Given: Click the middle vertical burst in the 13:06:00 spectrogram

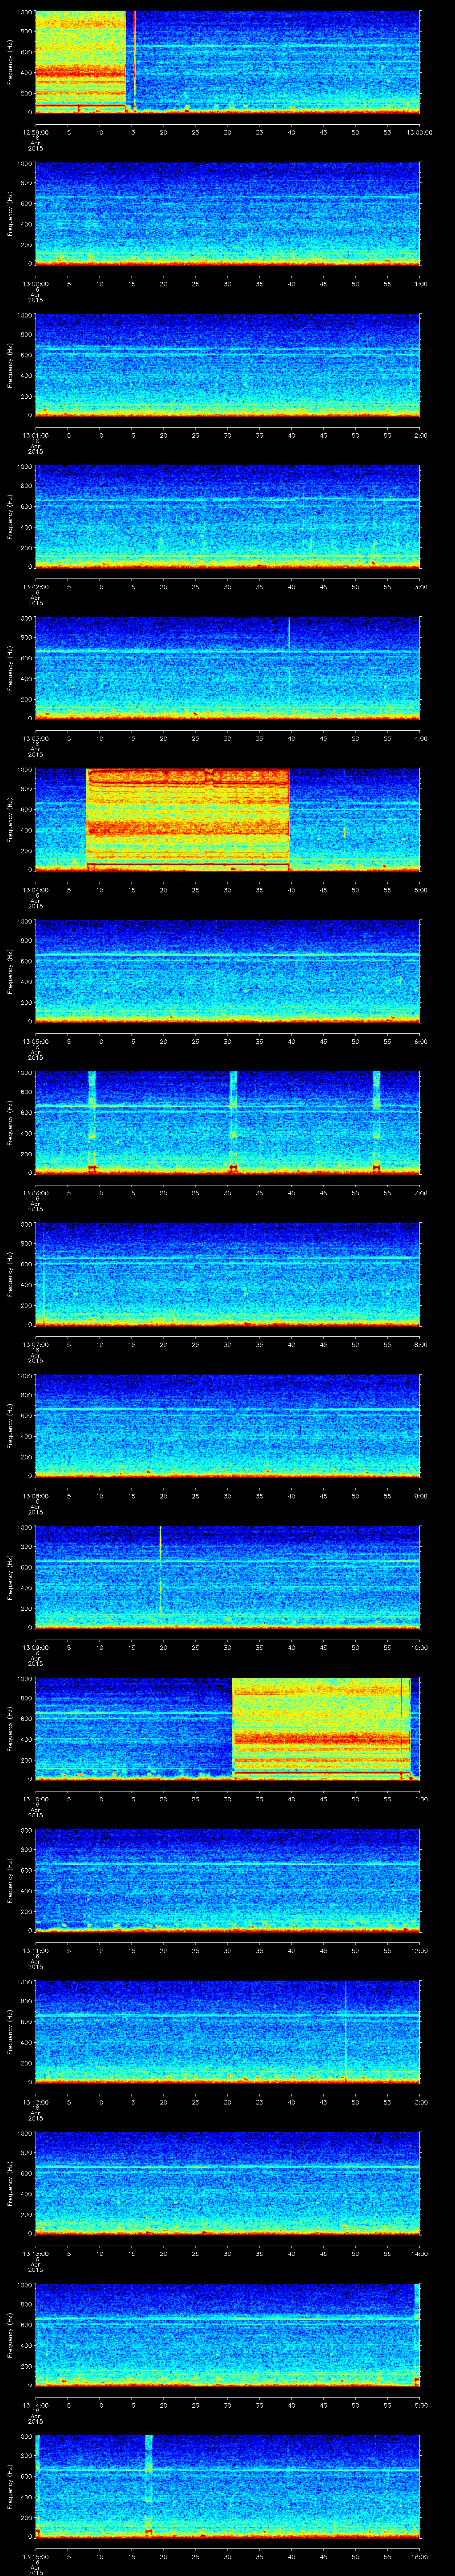Looking at the screenshot, I should [233, 1120].
